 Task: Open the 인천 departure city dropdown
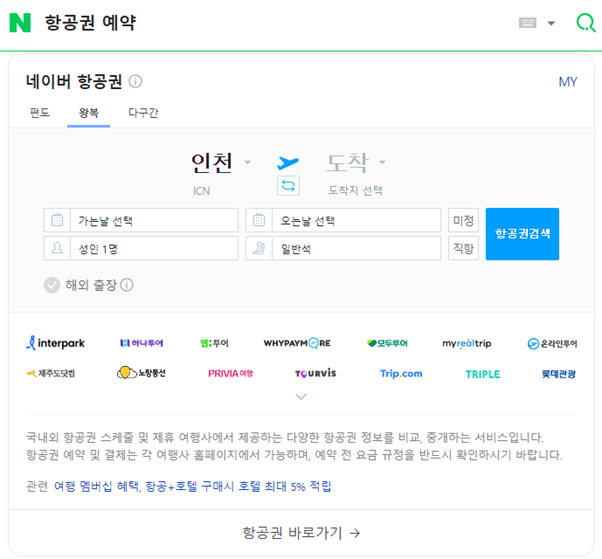[221, 162]
